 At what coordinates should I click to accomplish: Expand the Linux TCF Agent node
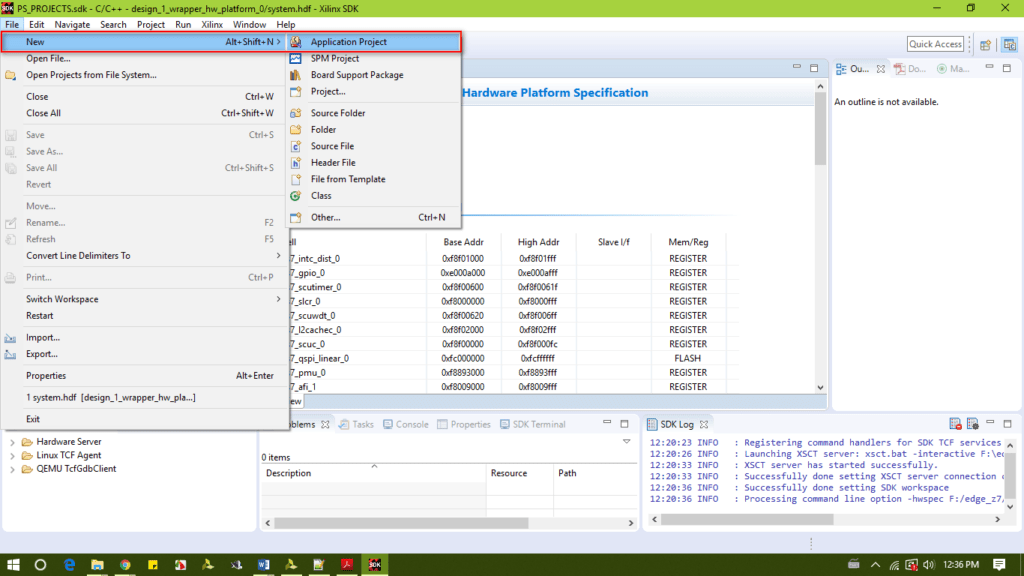tap(13, 455)
